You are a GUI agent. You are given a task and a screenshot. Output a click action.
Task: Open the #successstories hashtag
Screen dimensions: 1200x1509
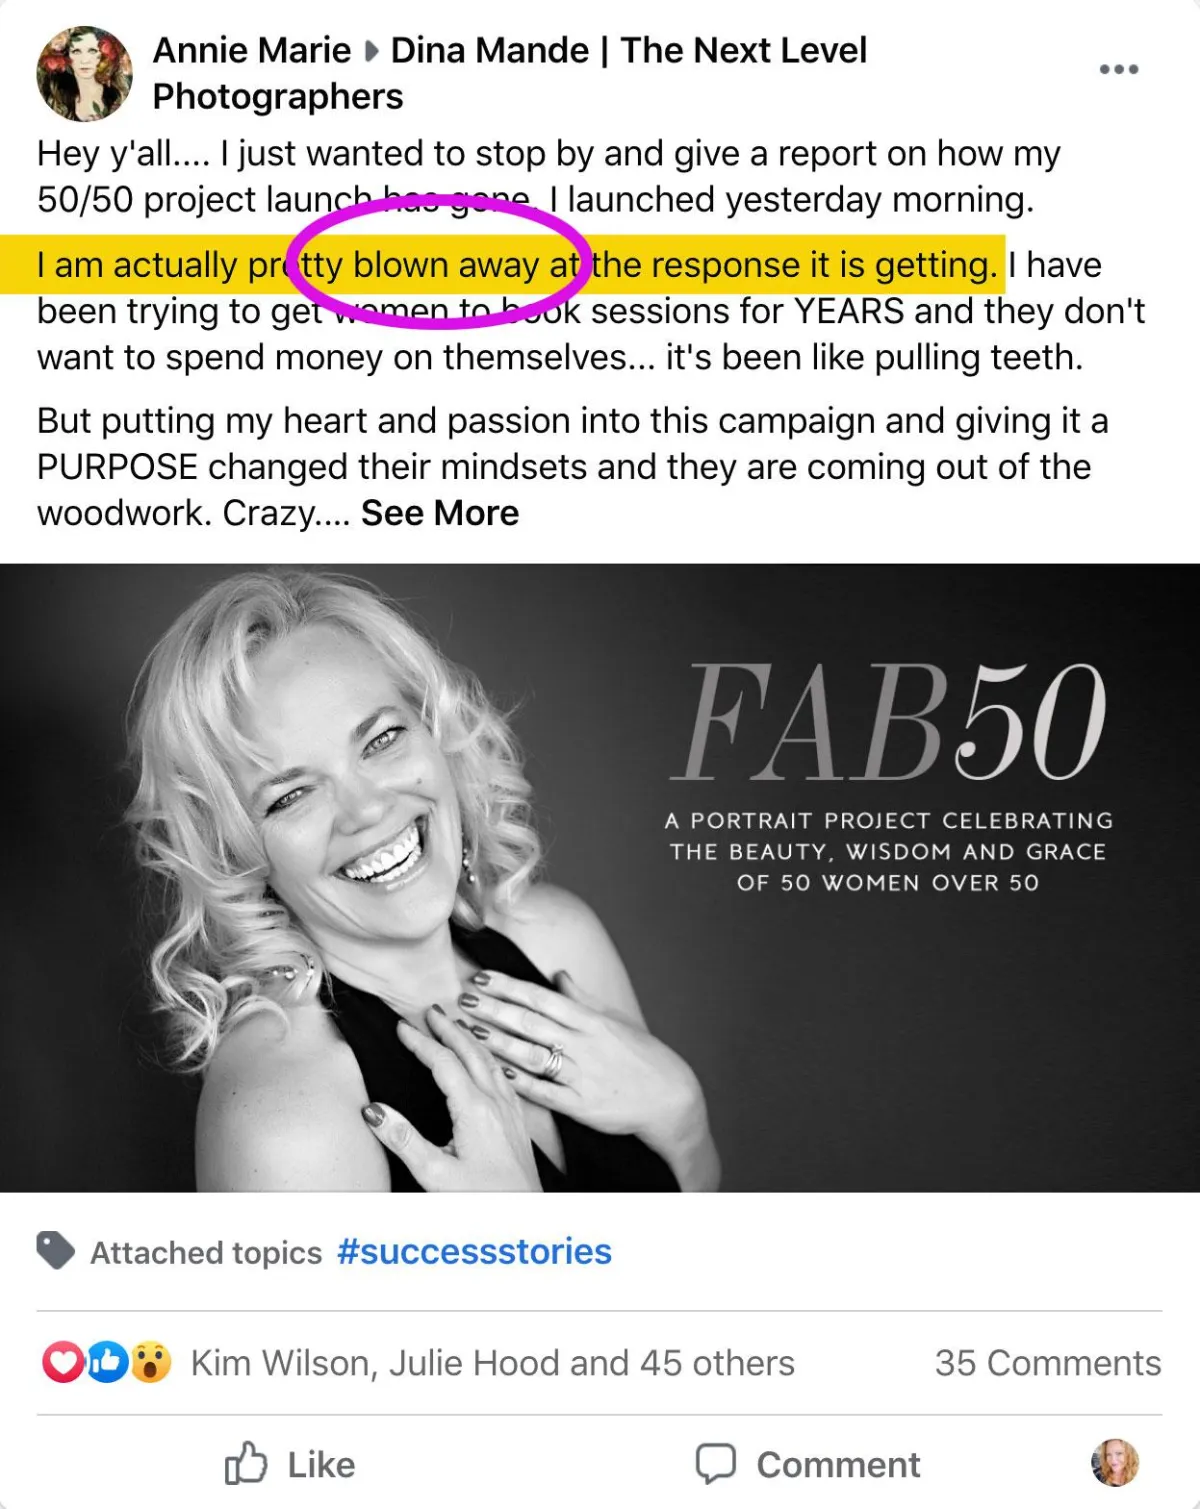click(474, 1251)
